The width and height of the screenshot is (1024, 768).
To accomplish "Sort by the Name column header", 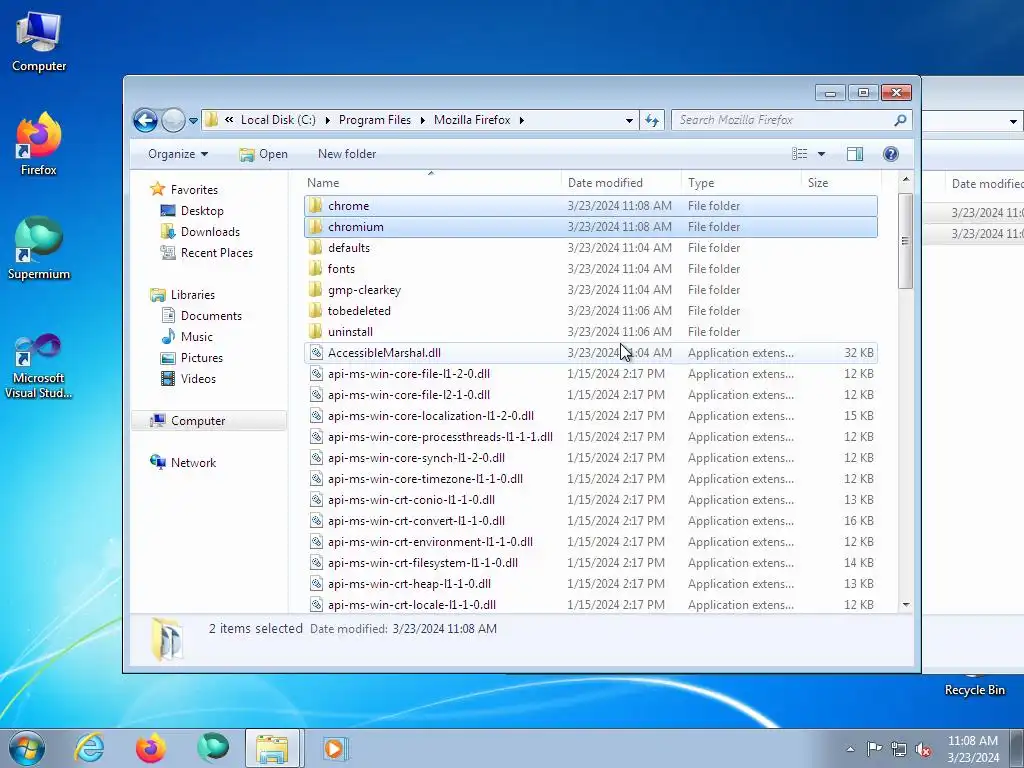I will click(431, 183).
